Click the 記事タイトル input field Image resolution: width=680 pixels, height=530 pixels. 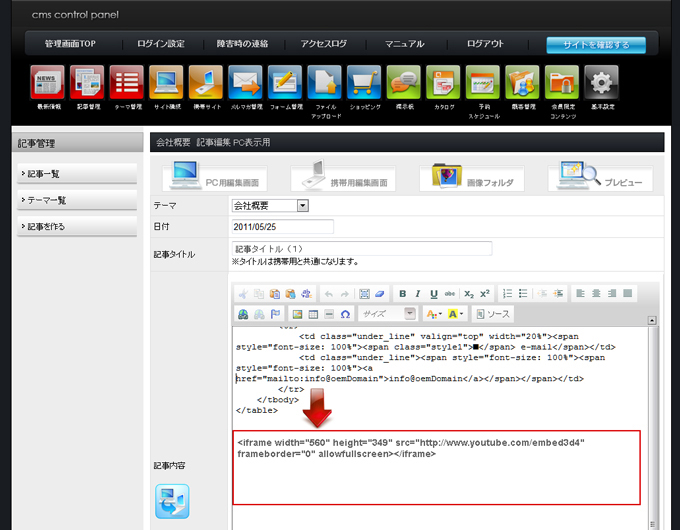[362, 248]
